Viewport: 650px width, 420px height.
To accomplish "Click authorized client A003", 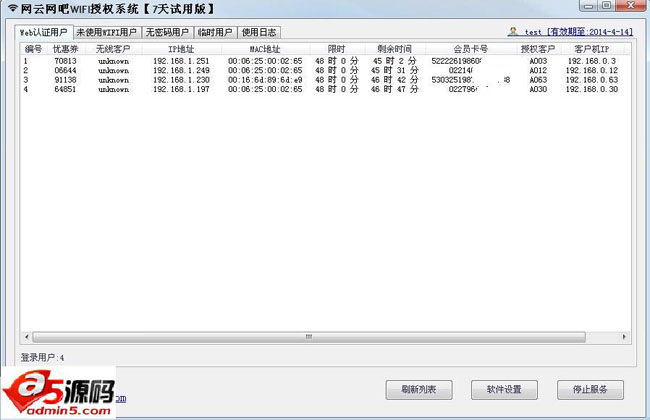I will point(538,61).
